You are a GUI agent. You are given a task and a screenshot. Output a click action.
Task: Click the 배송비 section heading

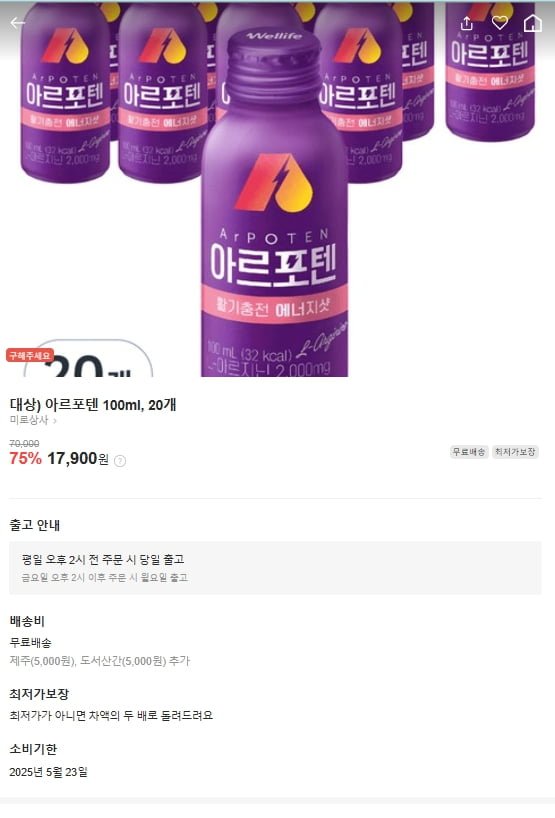pos(27,621)
